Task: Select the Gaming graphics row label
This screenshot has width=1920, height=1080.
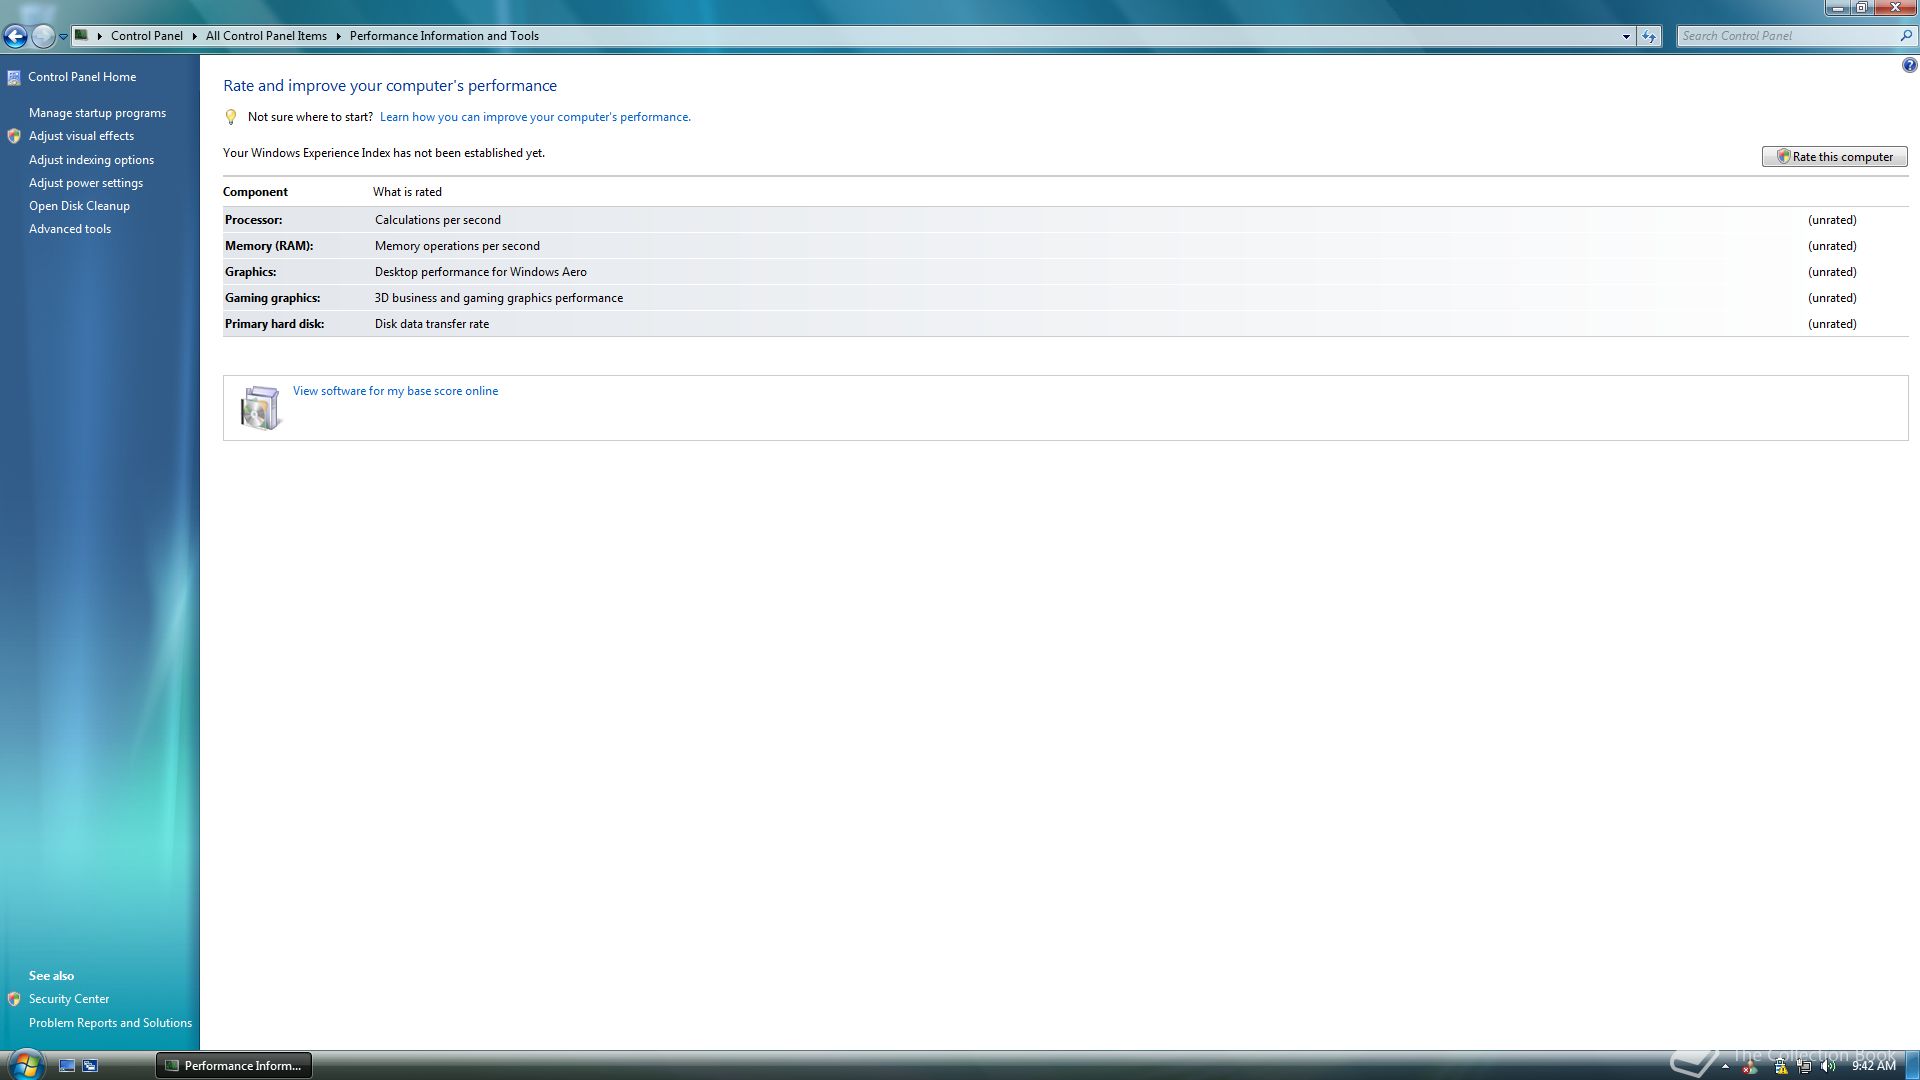Action: (272, 298)
